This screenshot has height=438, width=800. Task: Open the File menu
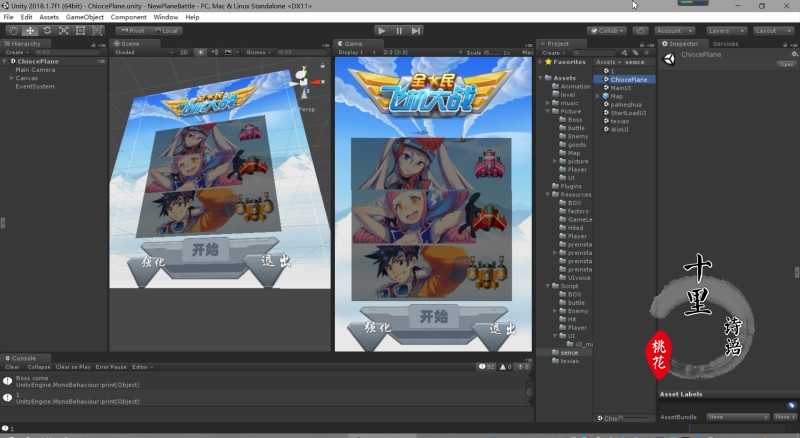(x=9, y=17)
